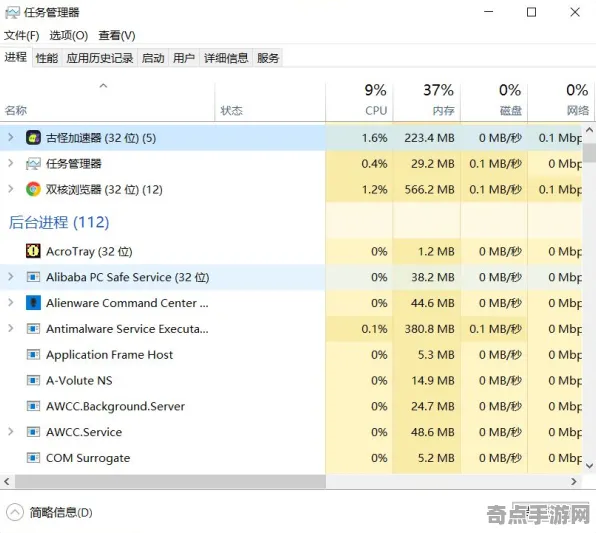Click the Alienware Command Center icon
This screenshot has width=596, height=533.
33,303
